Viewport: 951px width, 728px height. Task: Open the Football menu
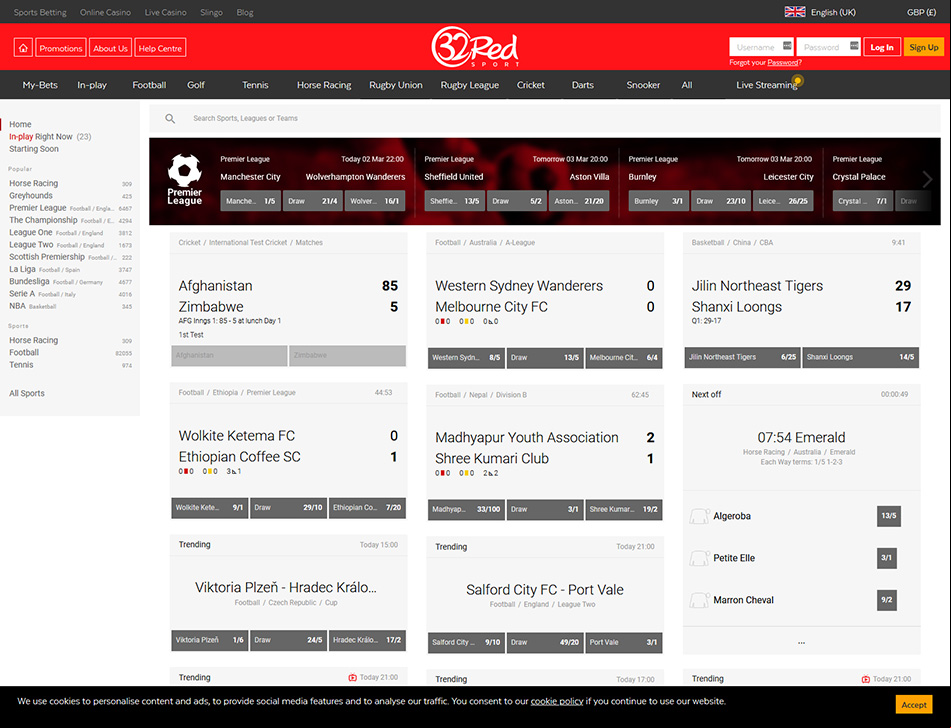[x=149, y=85]
